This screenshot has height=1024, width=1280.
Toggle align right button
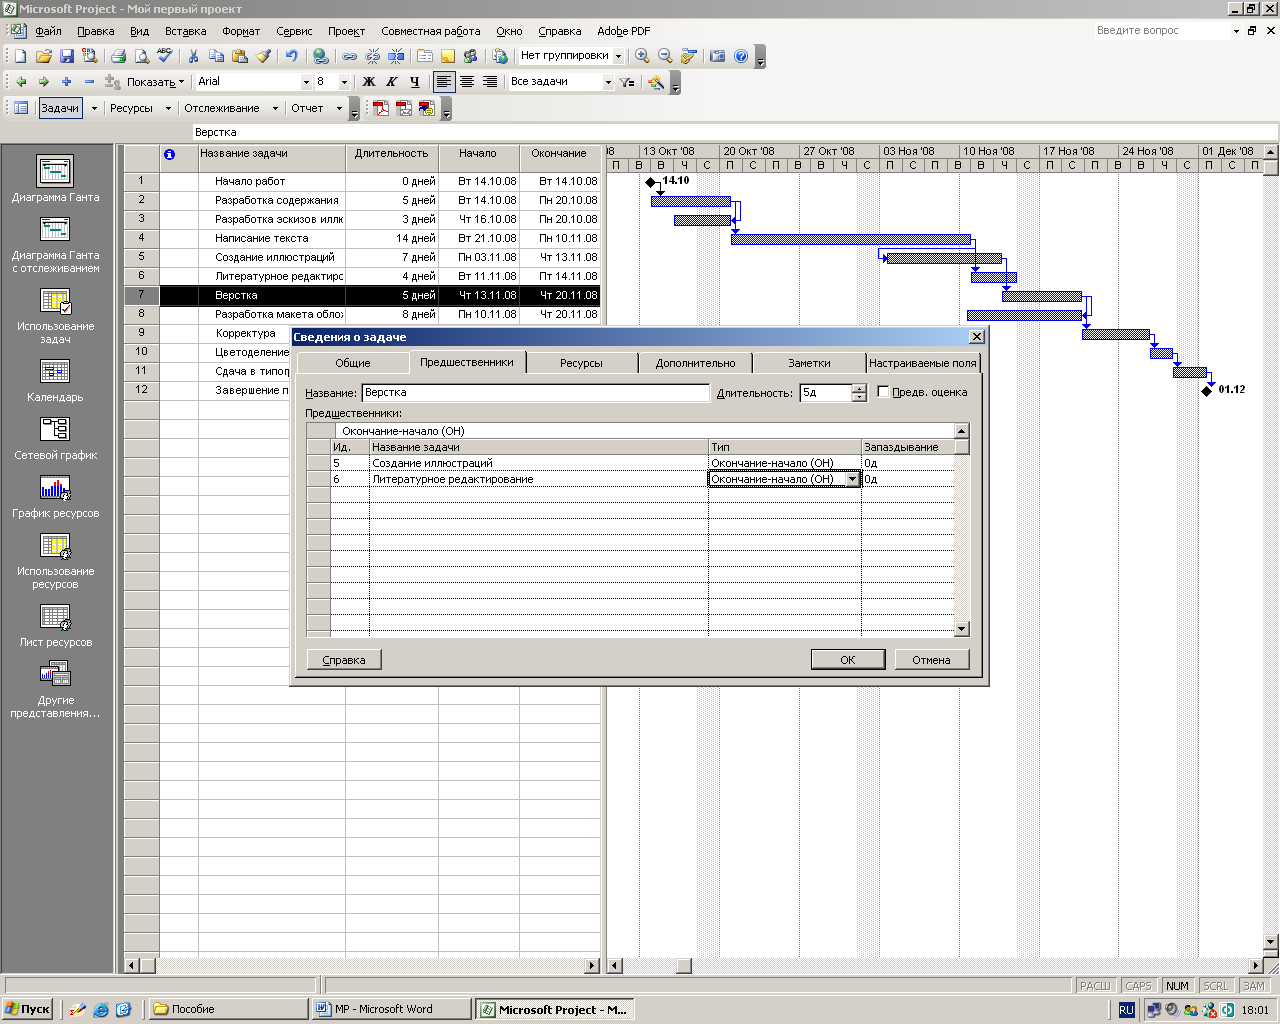coord(490,82)
